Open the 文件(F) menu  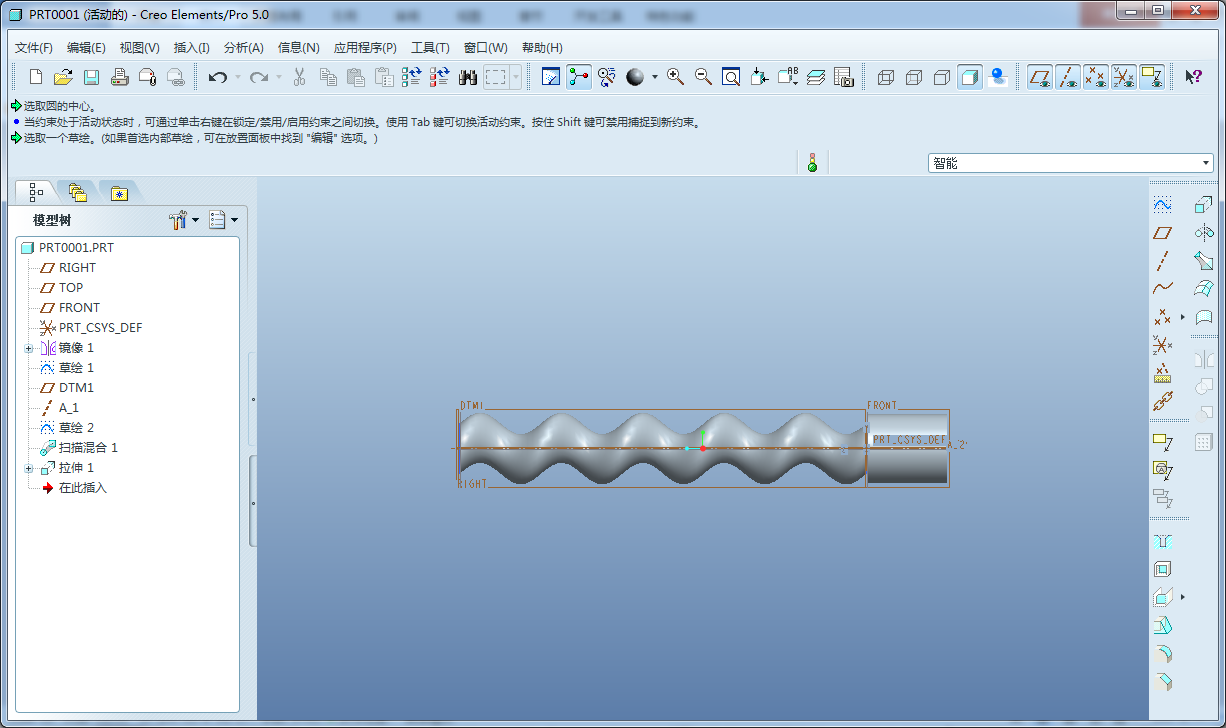34,48
